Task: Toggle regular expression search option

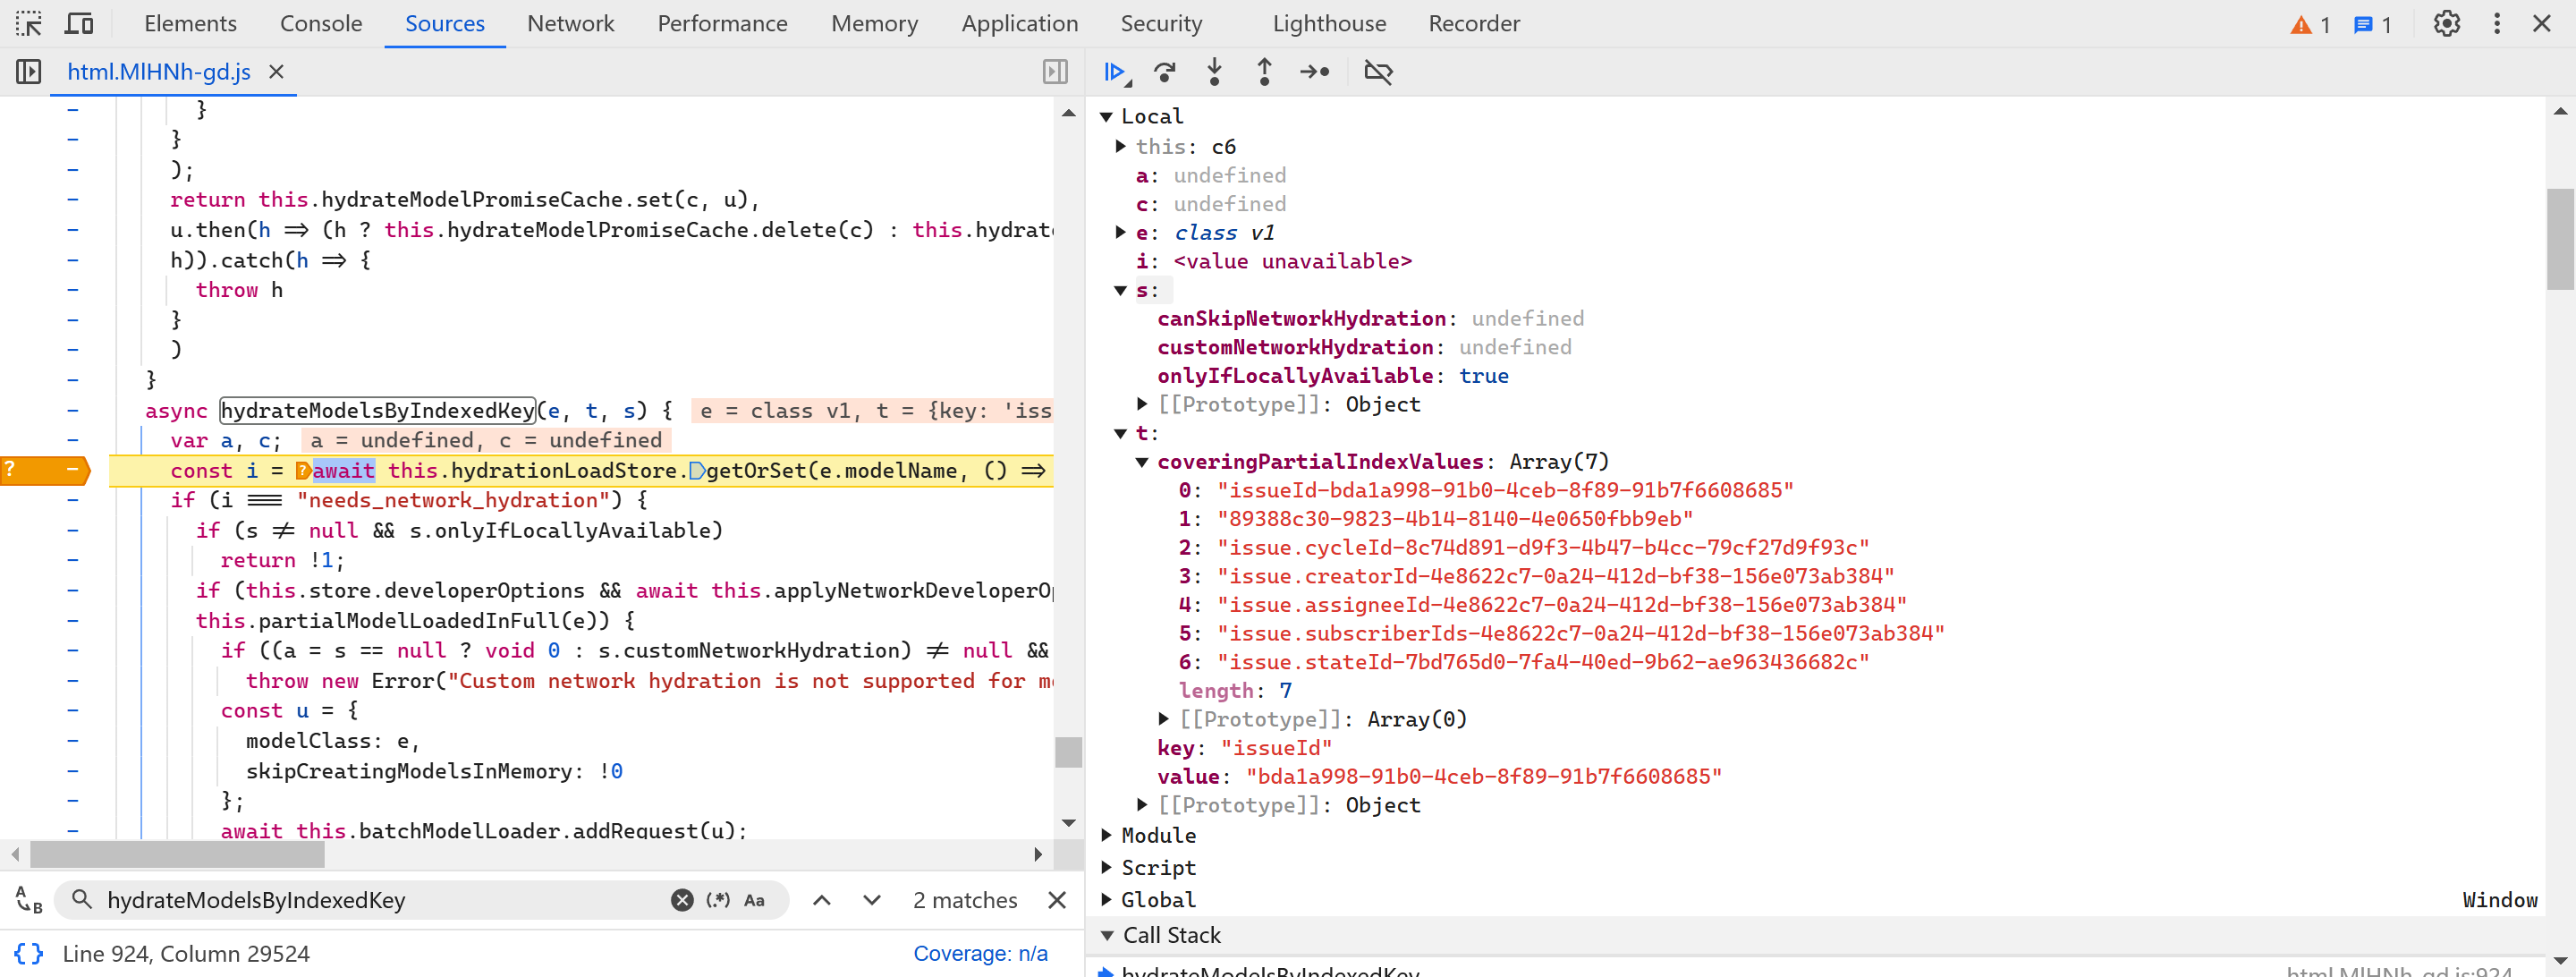Action: click(x=717, y=900)
